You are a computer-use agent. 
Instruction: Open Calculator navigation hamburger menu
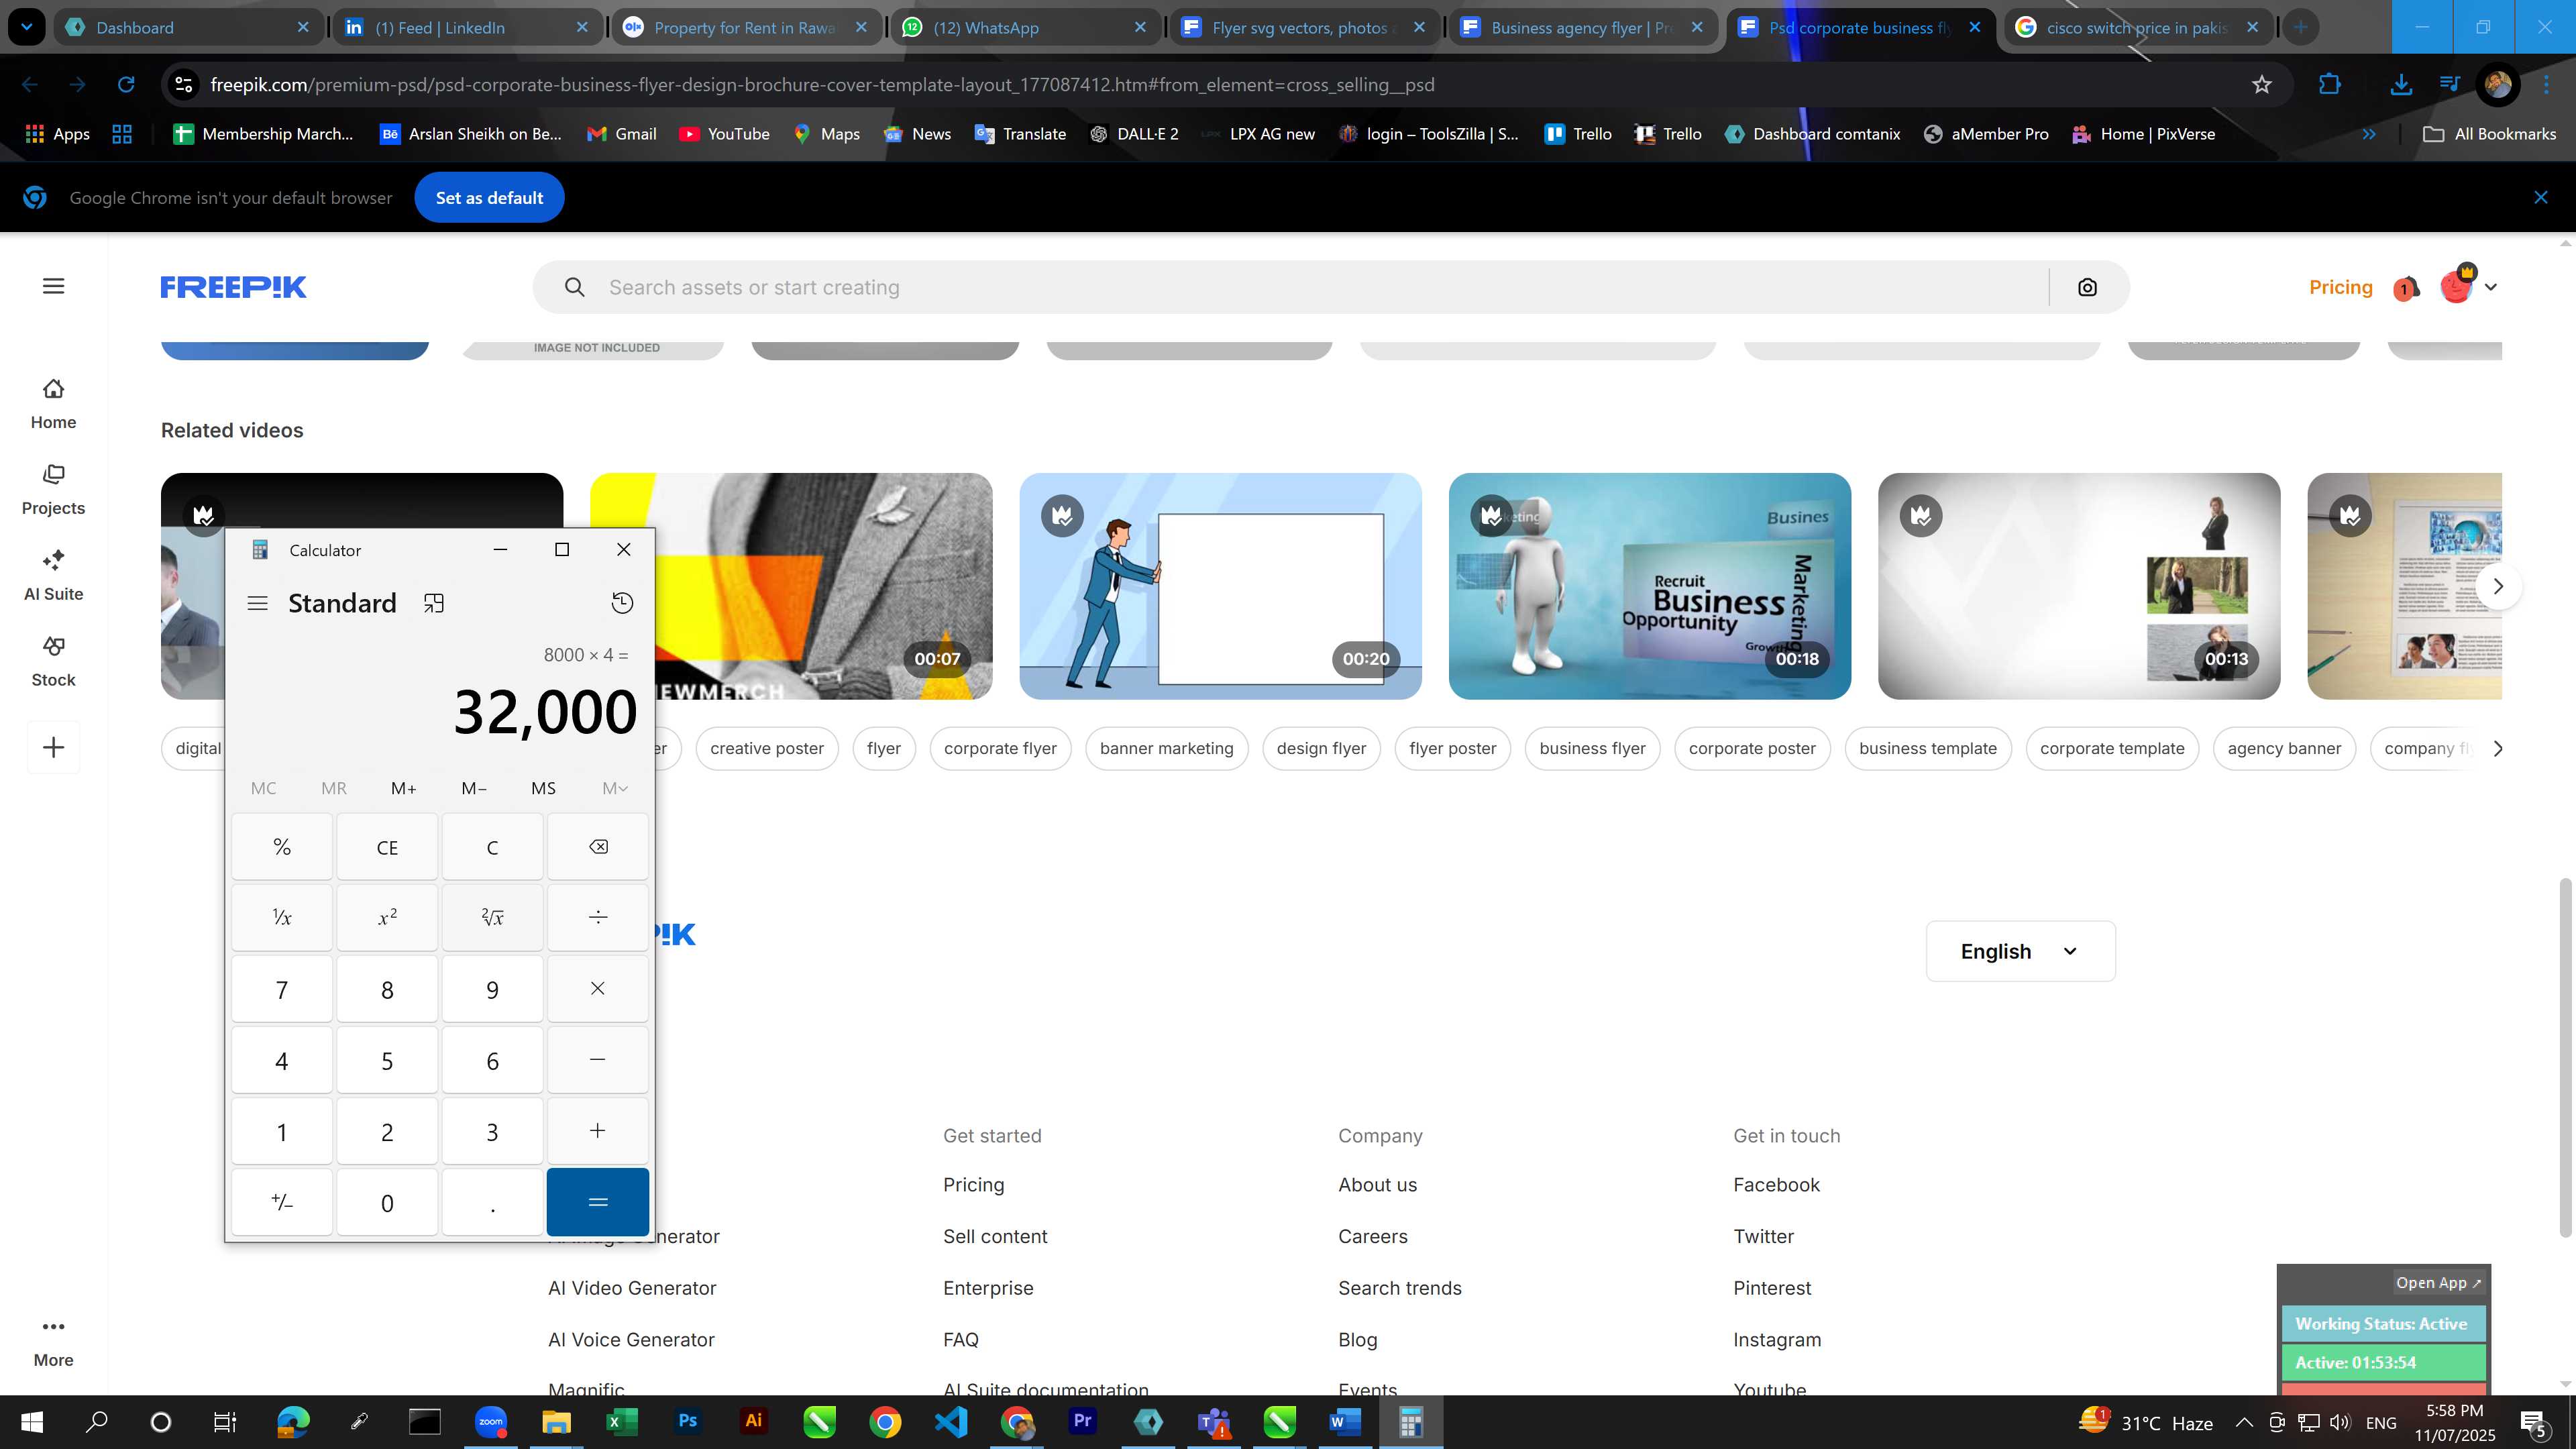coord(257,603)
